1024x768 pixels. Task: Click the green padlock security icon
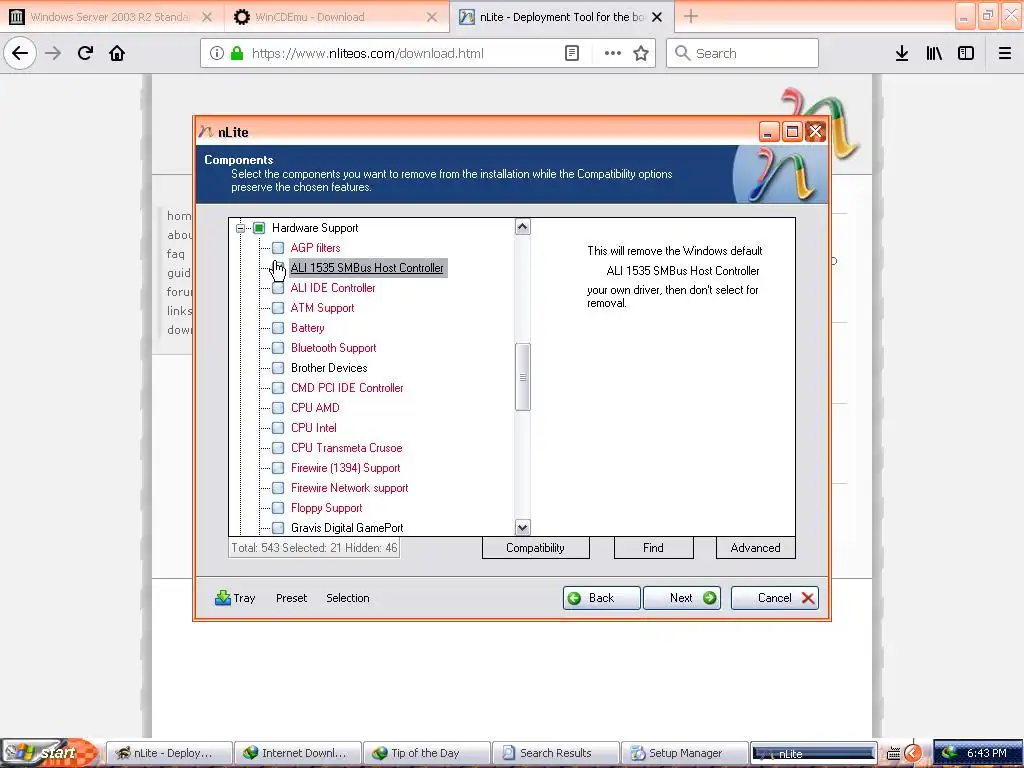(237, 53)
